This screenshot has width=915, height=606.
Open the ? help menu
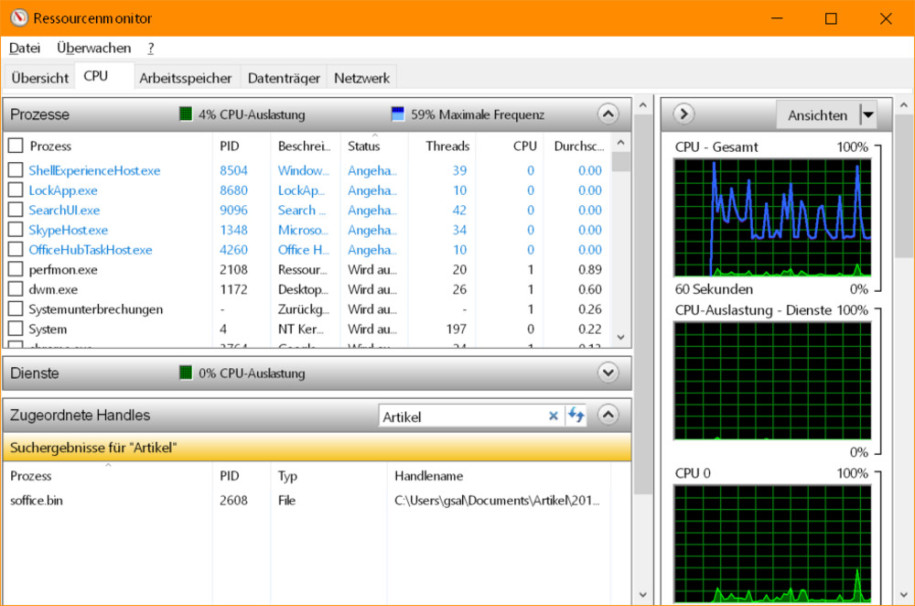[151, 48]
